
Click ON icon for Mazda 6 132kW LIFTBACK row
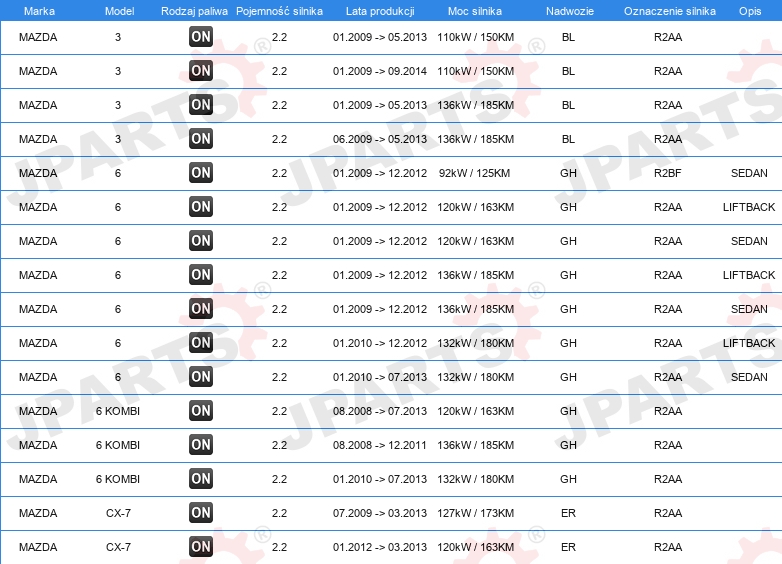click(x=201, y=342)
